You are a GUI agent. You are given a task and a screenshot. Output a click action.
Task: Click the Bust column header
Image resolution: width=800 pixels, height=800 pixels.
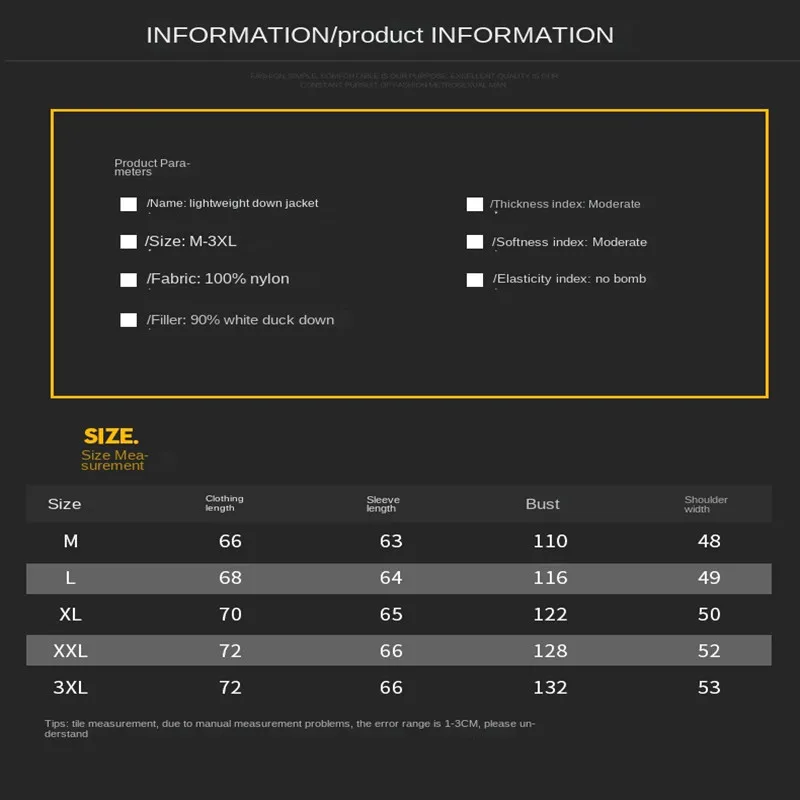point(542,504)
